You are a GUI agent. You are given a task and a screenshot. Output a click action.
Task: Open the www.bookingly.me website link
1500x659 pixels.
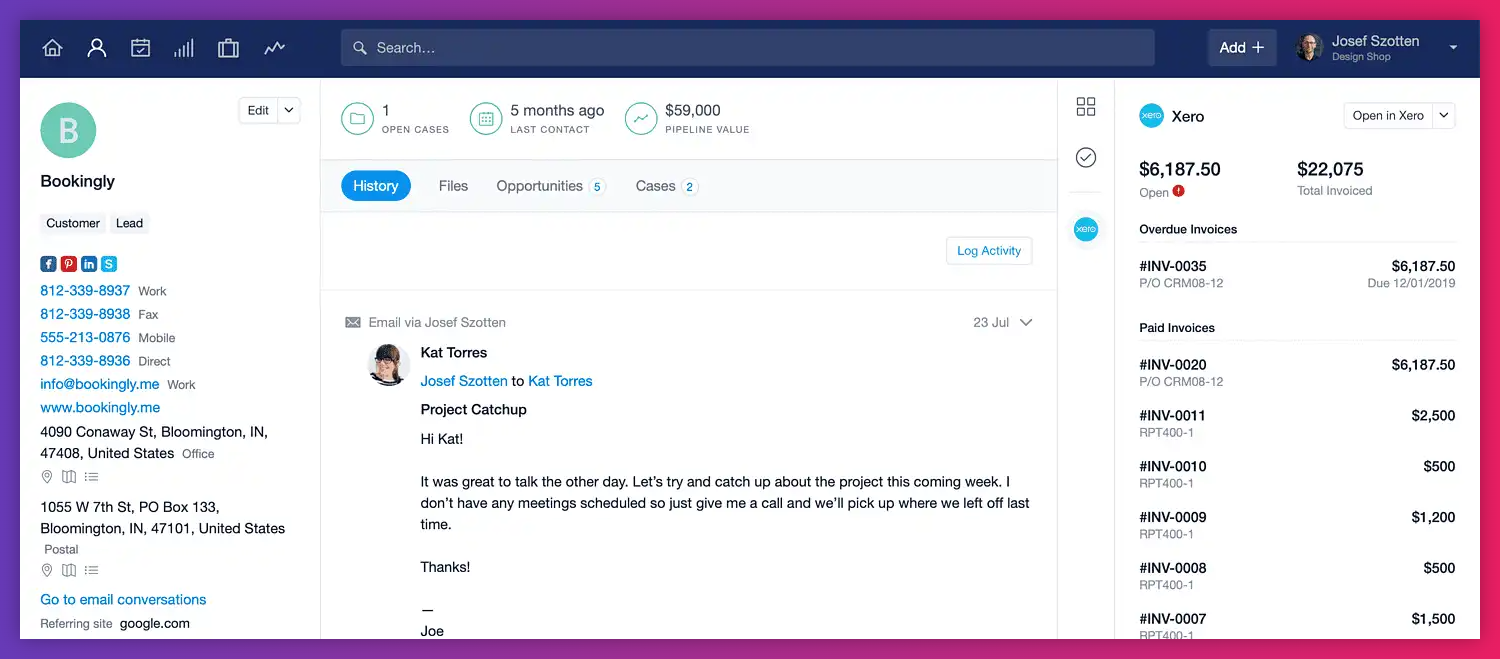(100, 408)
